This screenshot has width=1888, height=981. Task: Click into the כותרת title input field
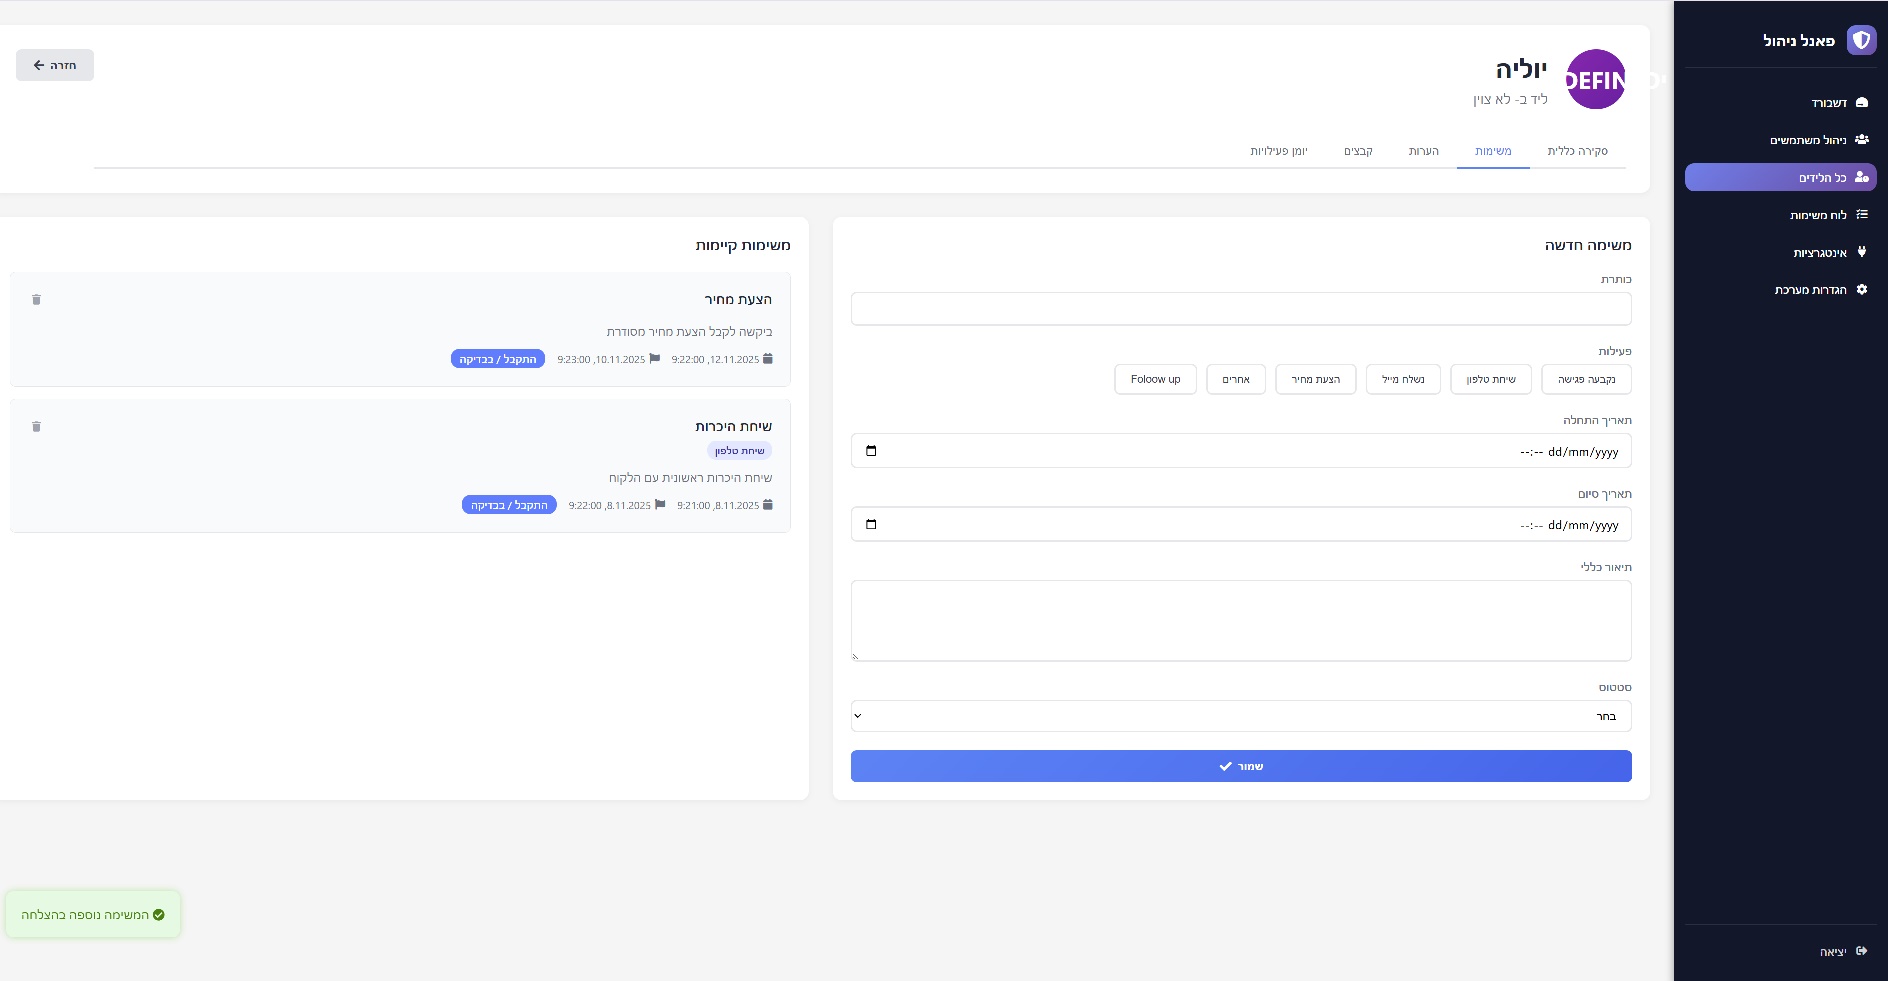(1240, 309)
